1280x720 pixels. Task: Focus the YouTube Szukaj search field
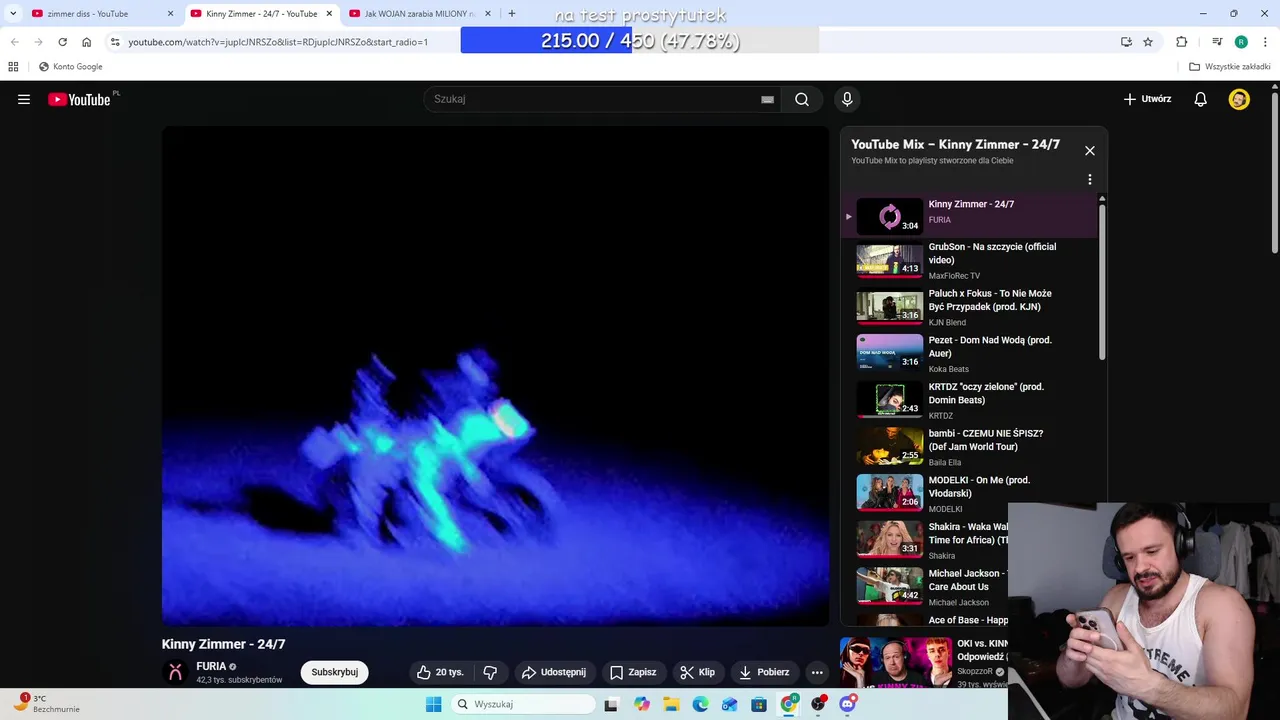[x=595, y=99]
